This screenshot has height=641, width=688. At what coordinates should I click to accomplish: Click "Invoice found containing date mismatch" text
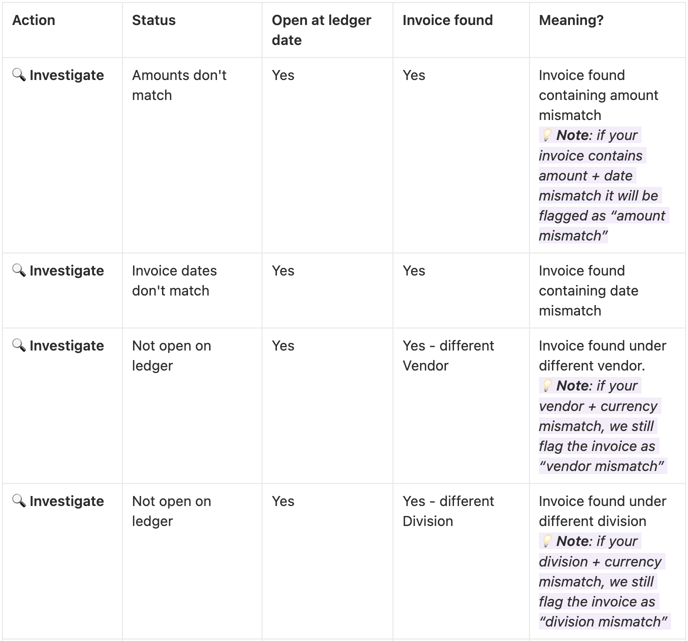pos(588,290)
